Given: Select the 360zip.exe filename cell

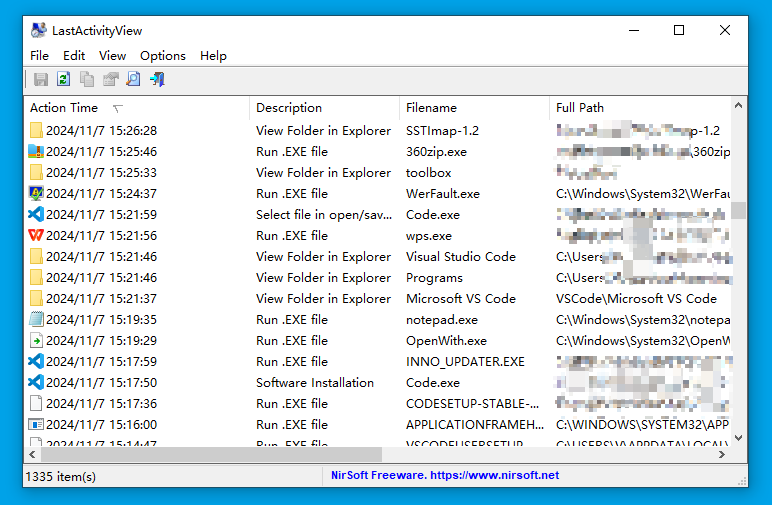Looking at the screenshot, I should pos(436,152).
